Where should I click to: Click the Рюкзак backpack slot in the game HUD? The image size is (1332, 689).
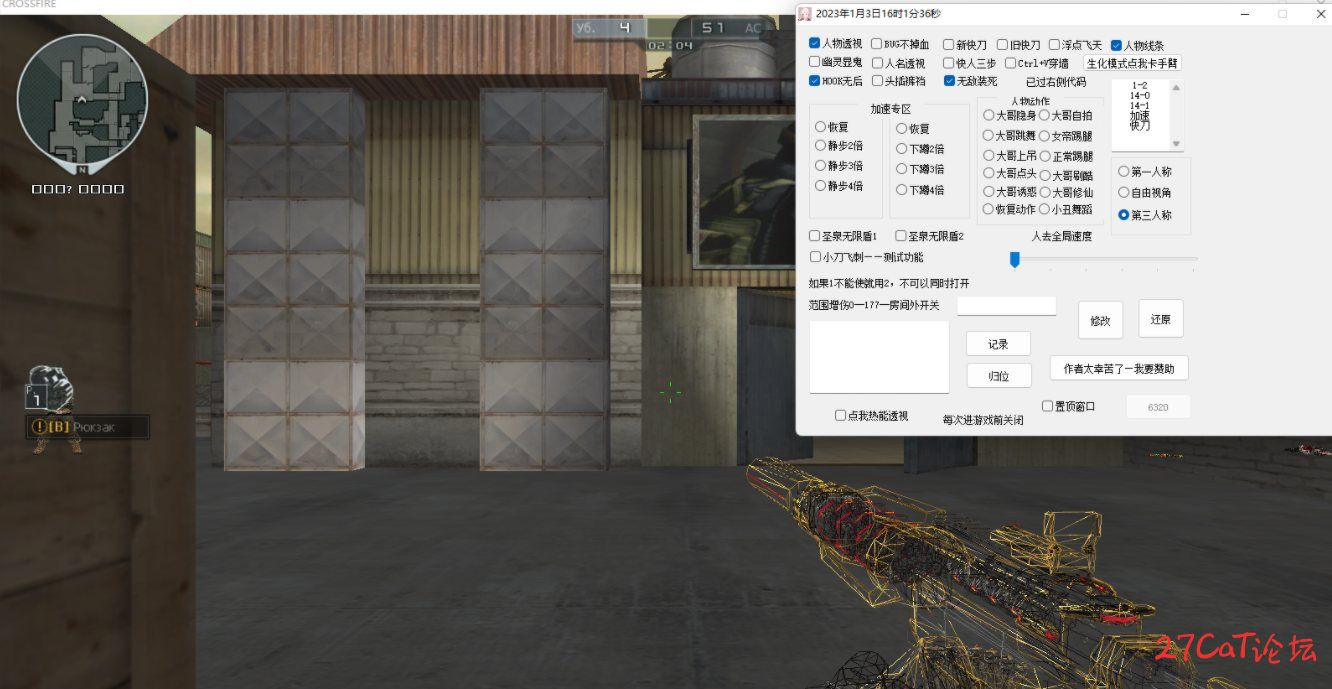88,427
